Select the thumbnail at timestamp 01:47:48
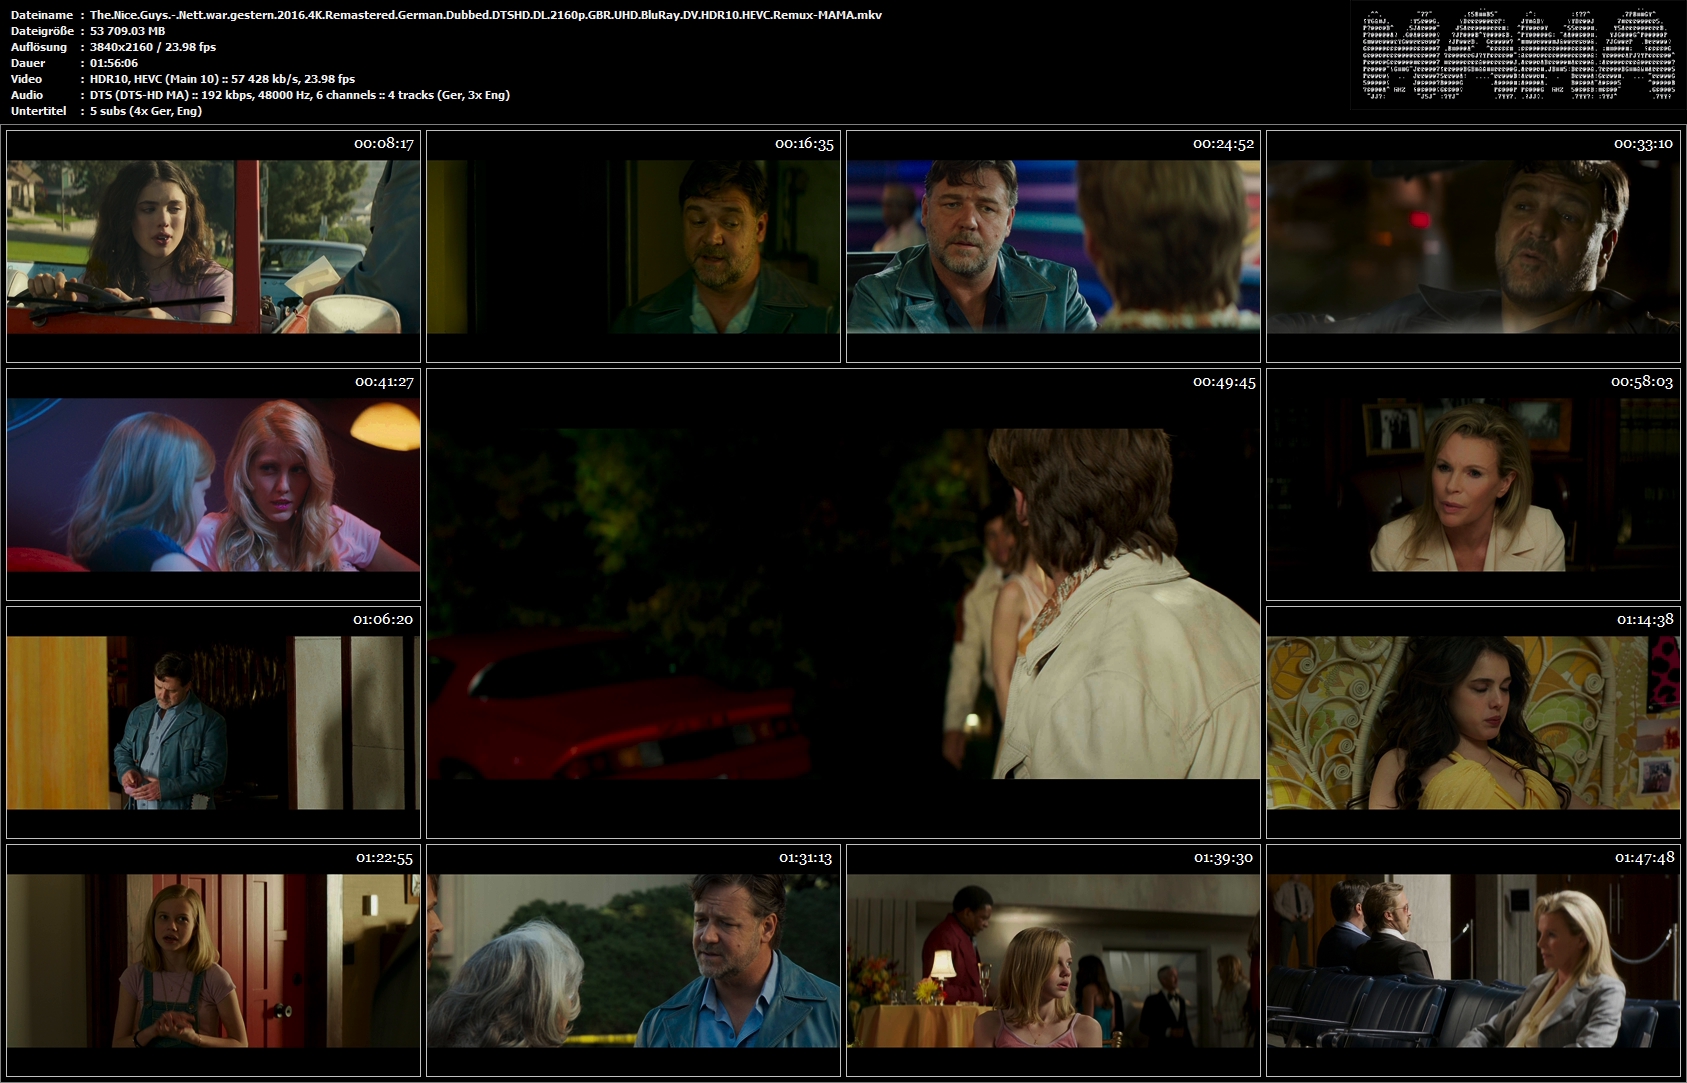 1473,960
